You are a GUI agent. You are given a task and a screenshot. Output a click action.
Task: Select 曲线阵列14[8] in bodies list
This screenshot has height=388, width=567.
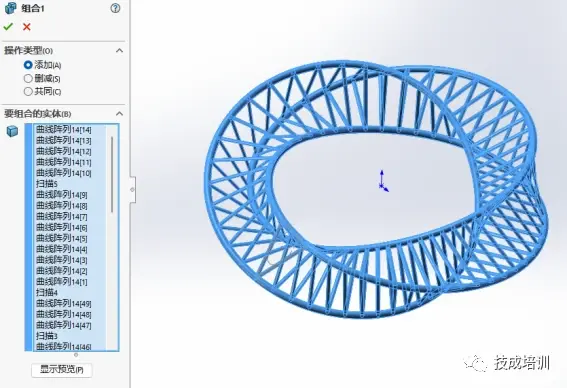click(62, 205)
